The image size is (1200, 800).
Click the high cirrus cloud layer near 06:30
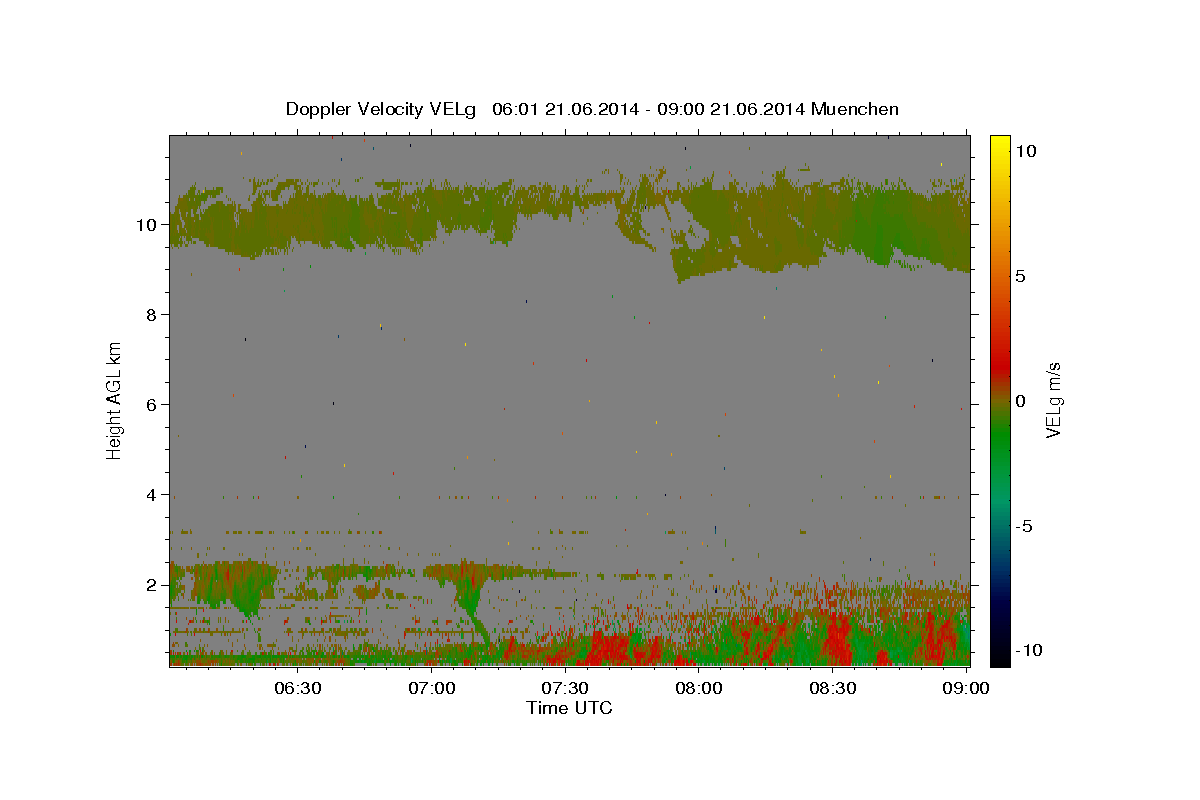click(x=297, y=220)
